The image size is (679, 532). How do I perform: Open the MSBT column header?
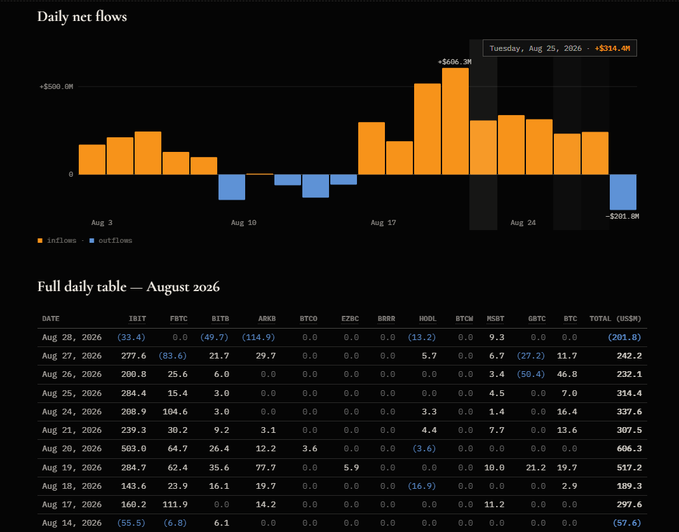point(495,319)
